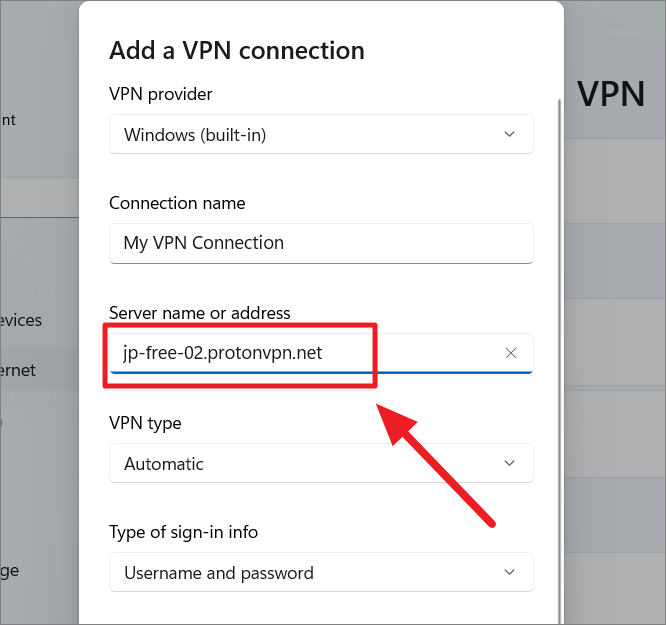This screenshot has height=625, width=666.
Task: Click the 'Server name or address' label
Action: [x=200, y=313]
